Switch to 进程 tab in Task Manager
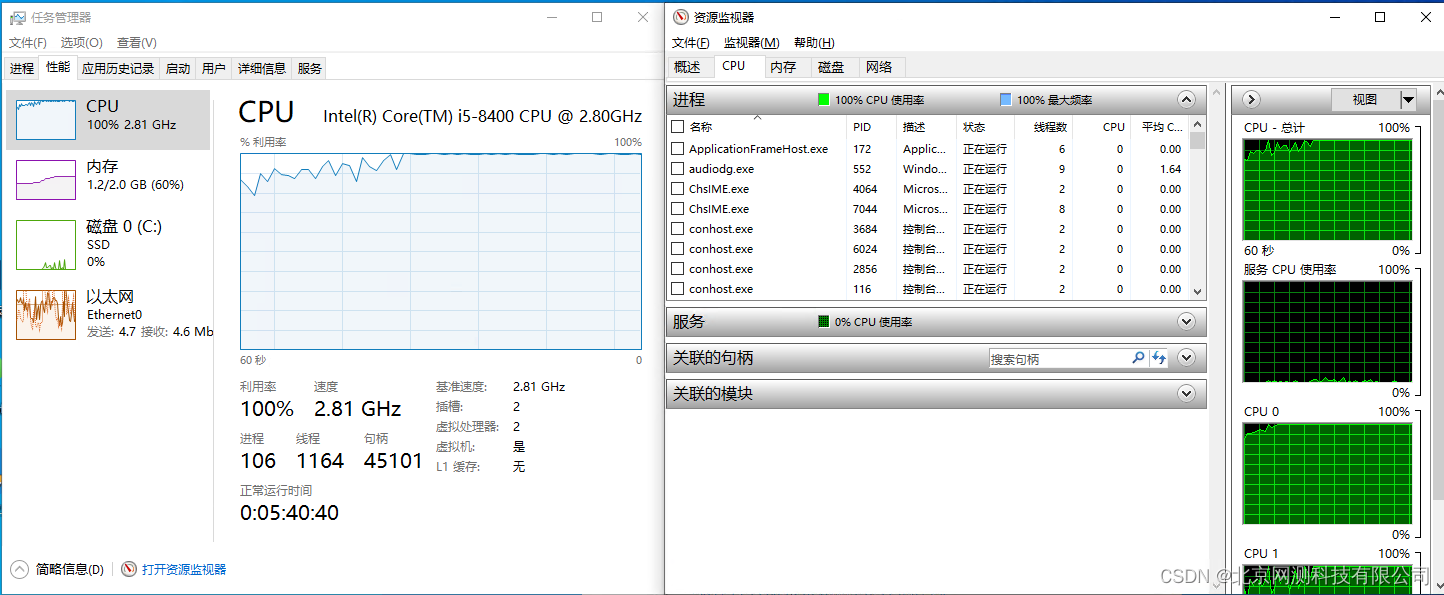Screen dimensions: 1444x595 (x=22, y=69)
